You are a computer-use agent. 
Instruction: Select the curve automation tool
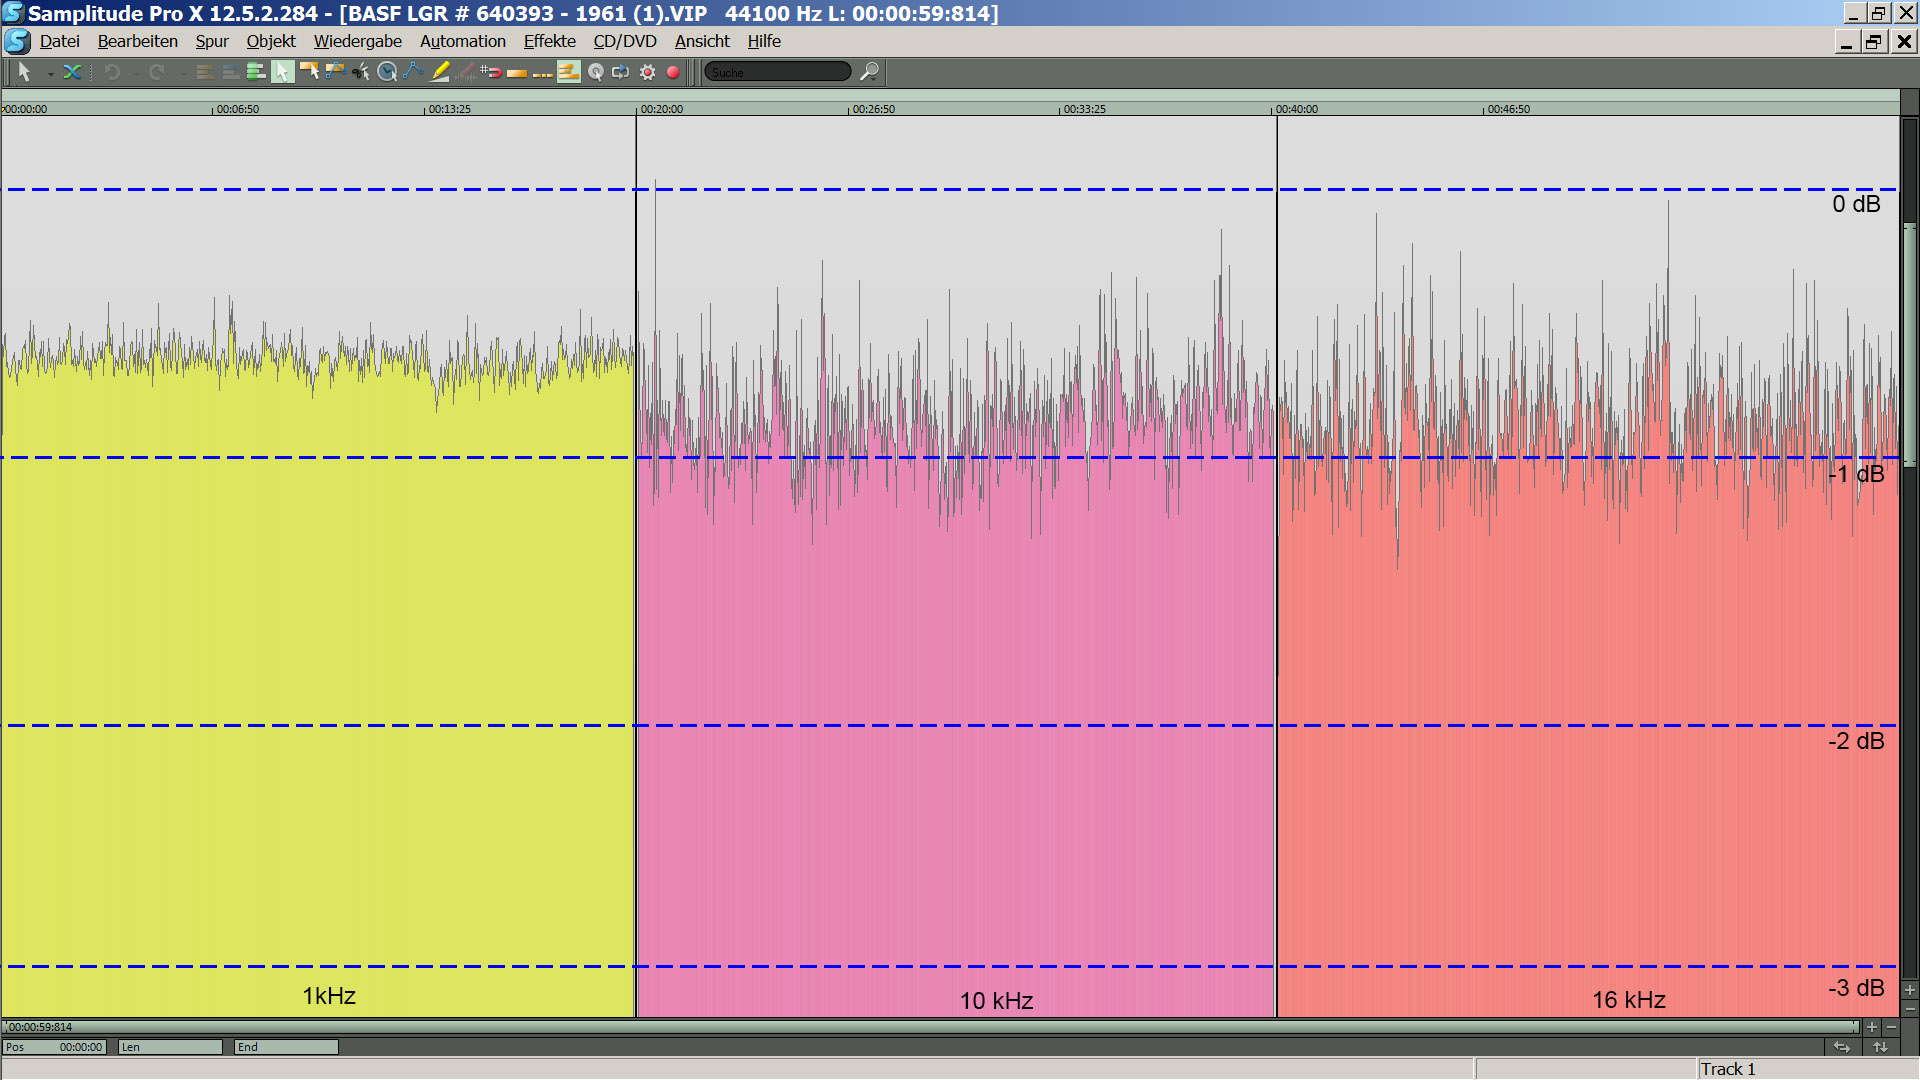[x=413, y=72]
